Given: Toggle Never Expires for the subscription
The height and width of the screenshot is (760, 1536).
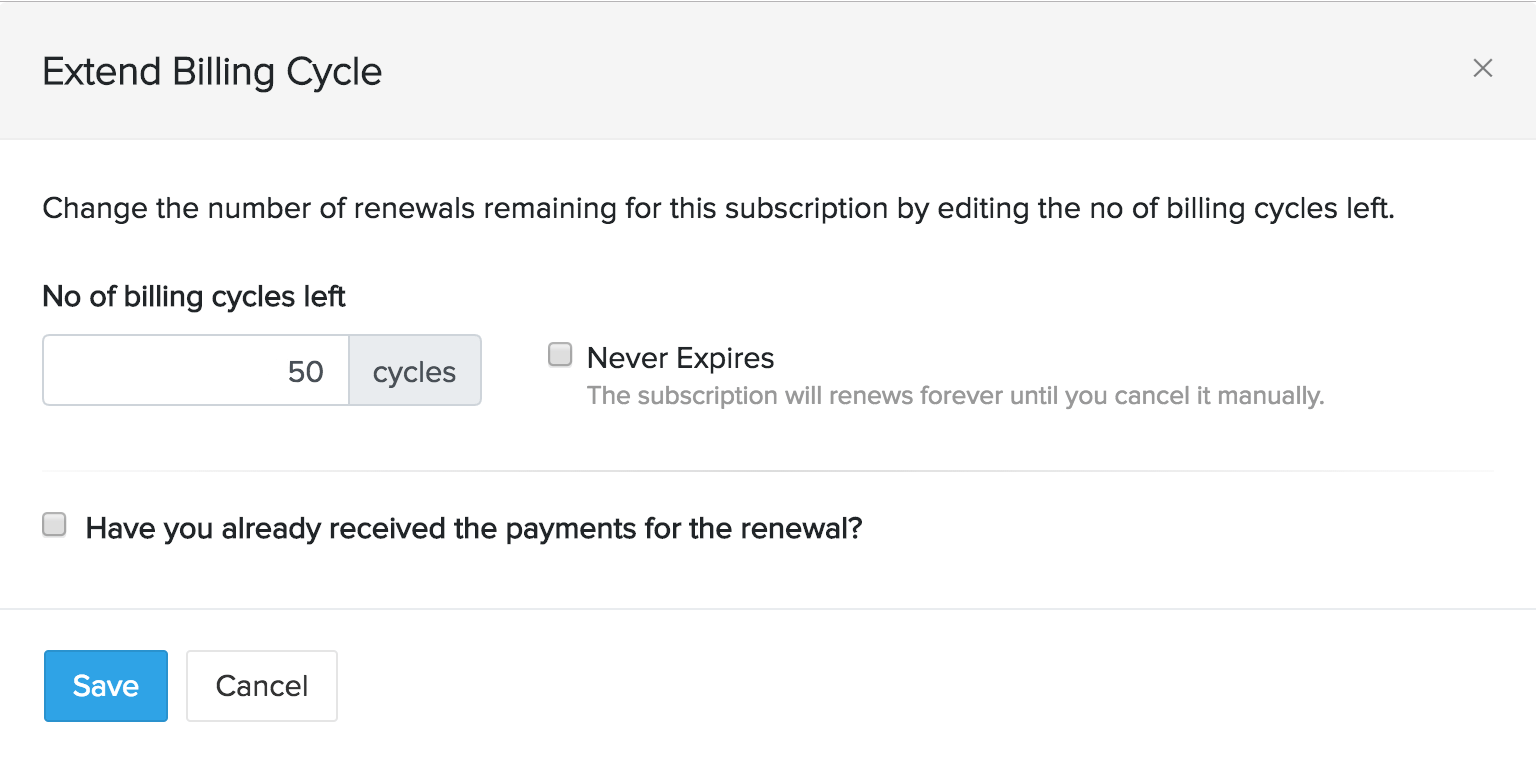Looking at the screenshot, I should coord(559,354).
